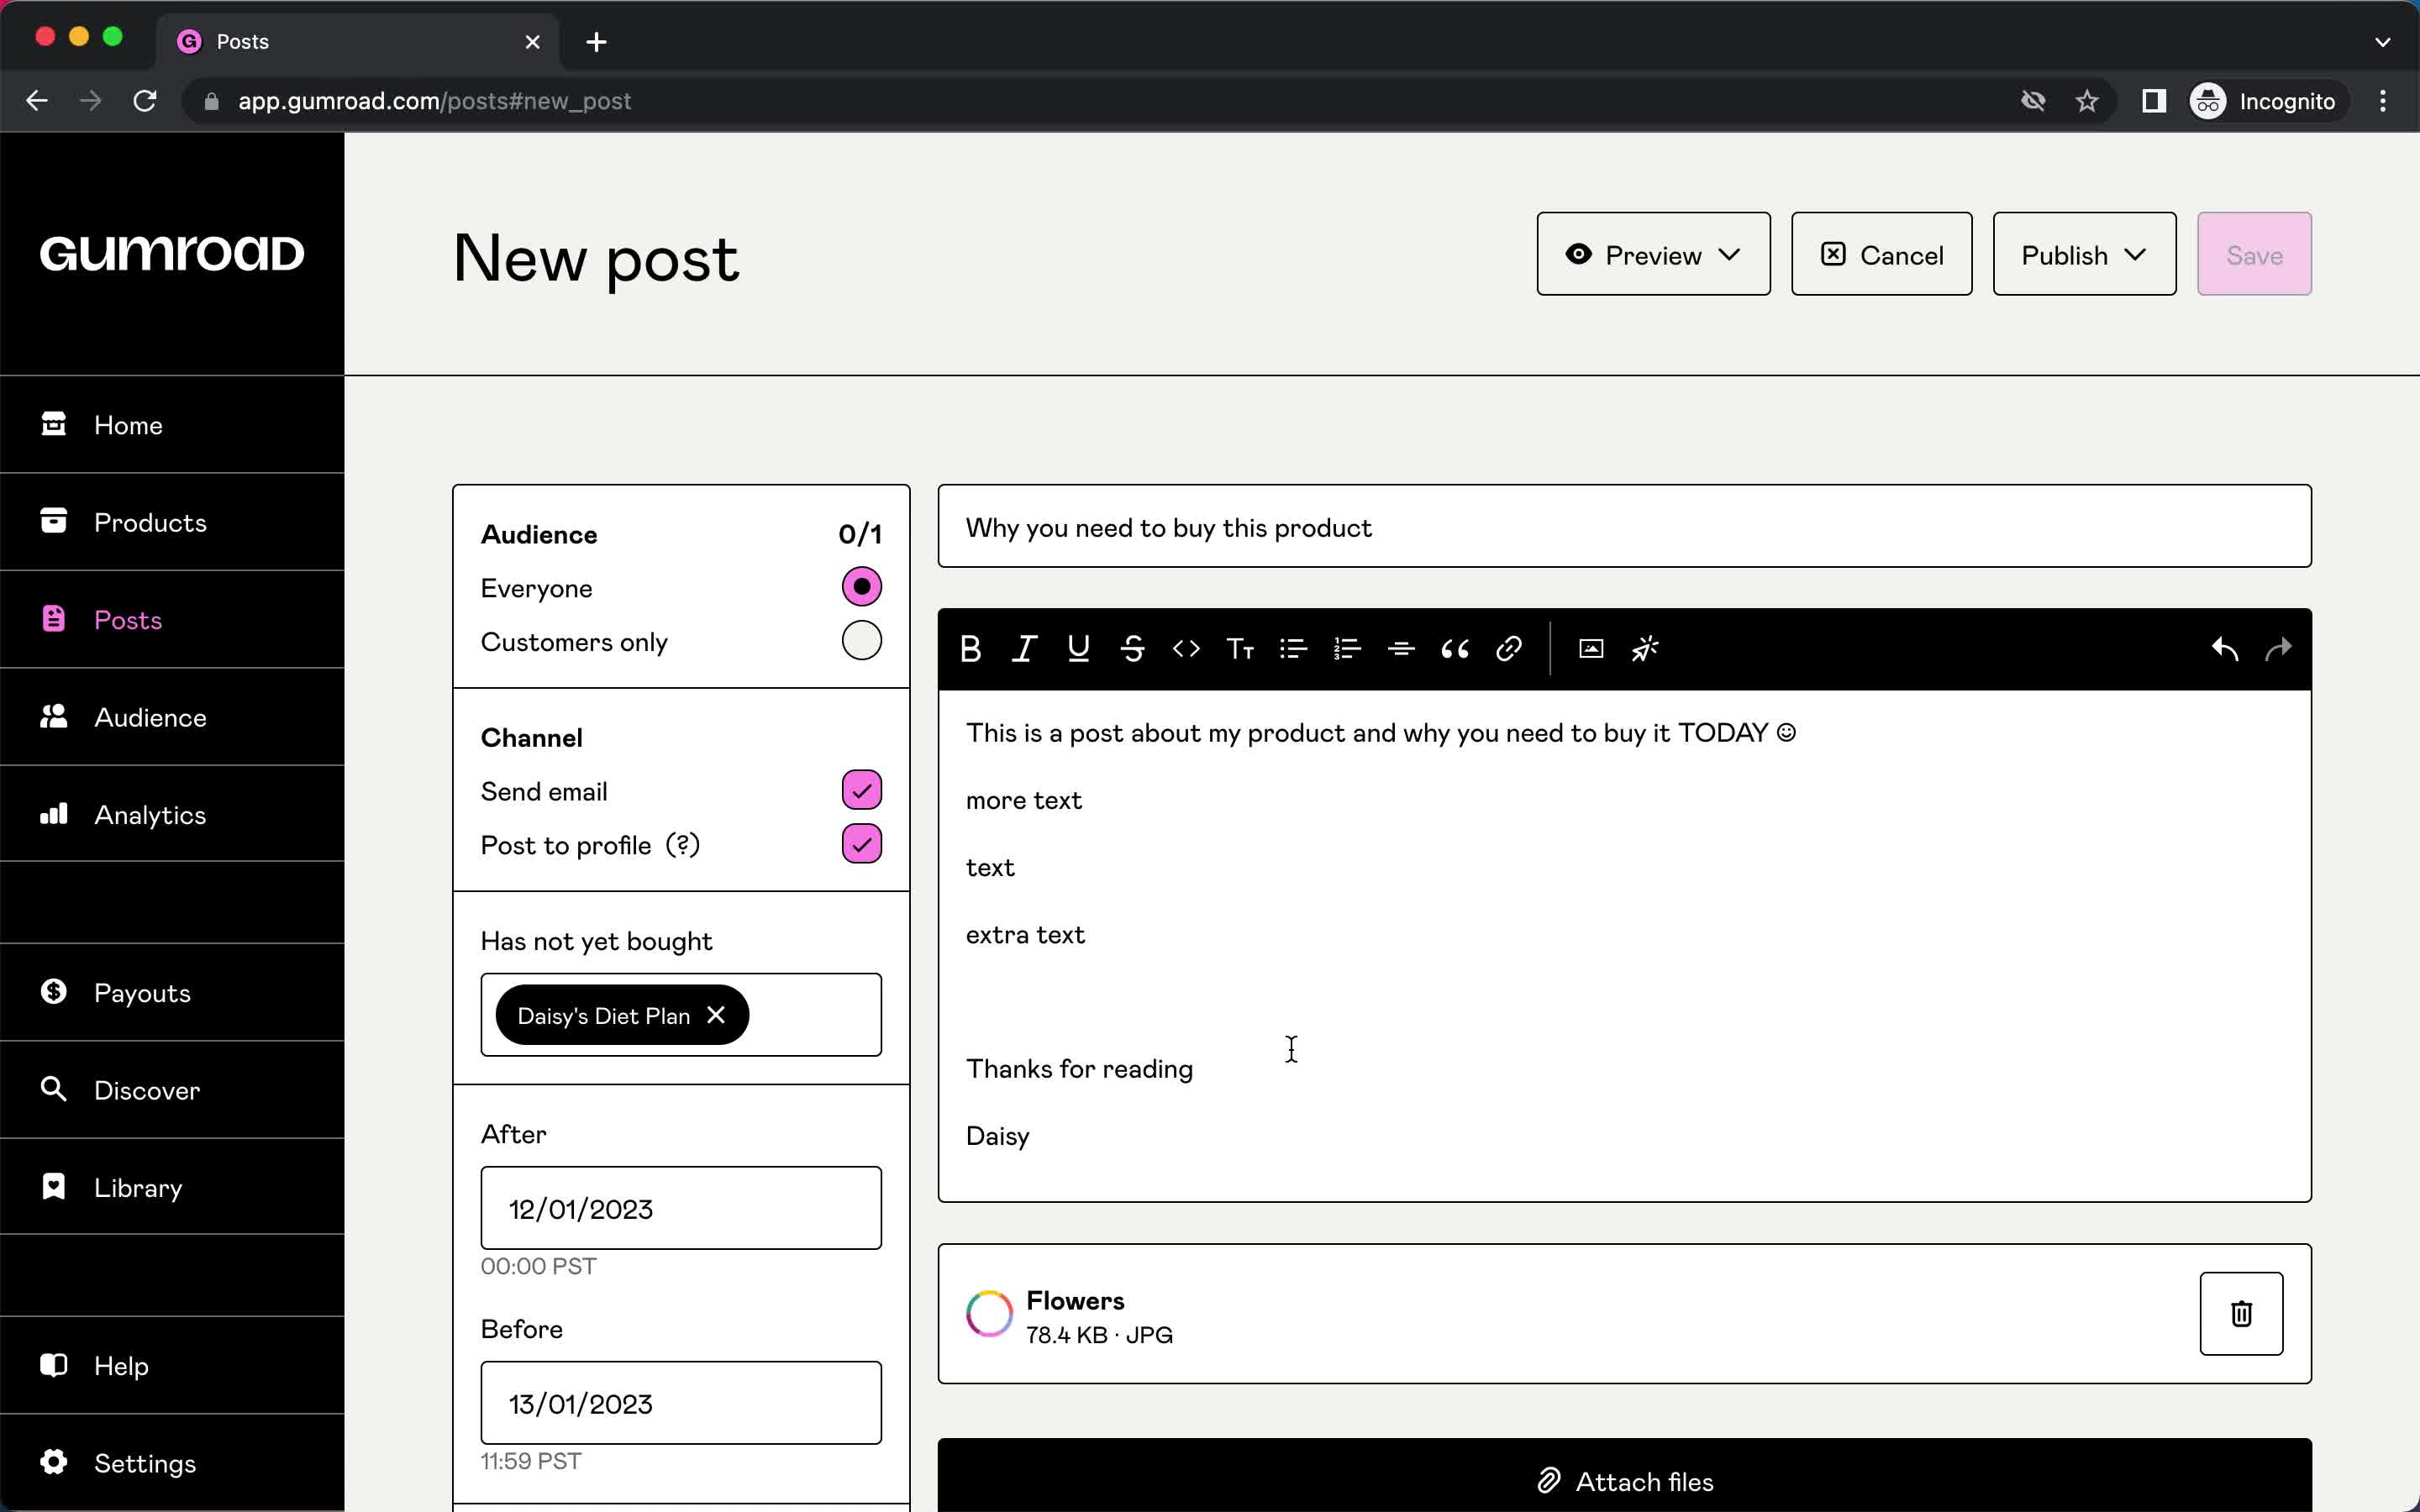Insert an image into the post
This screenshot has height=1512, width=2420.
(x=1589, y=648)
